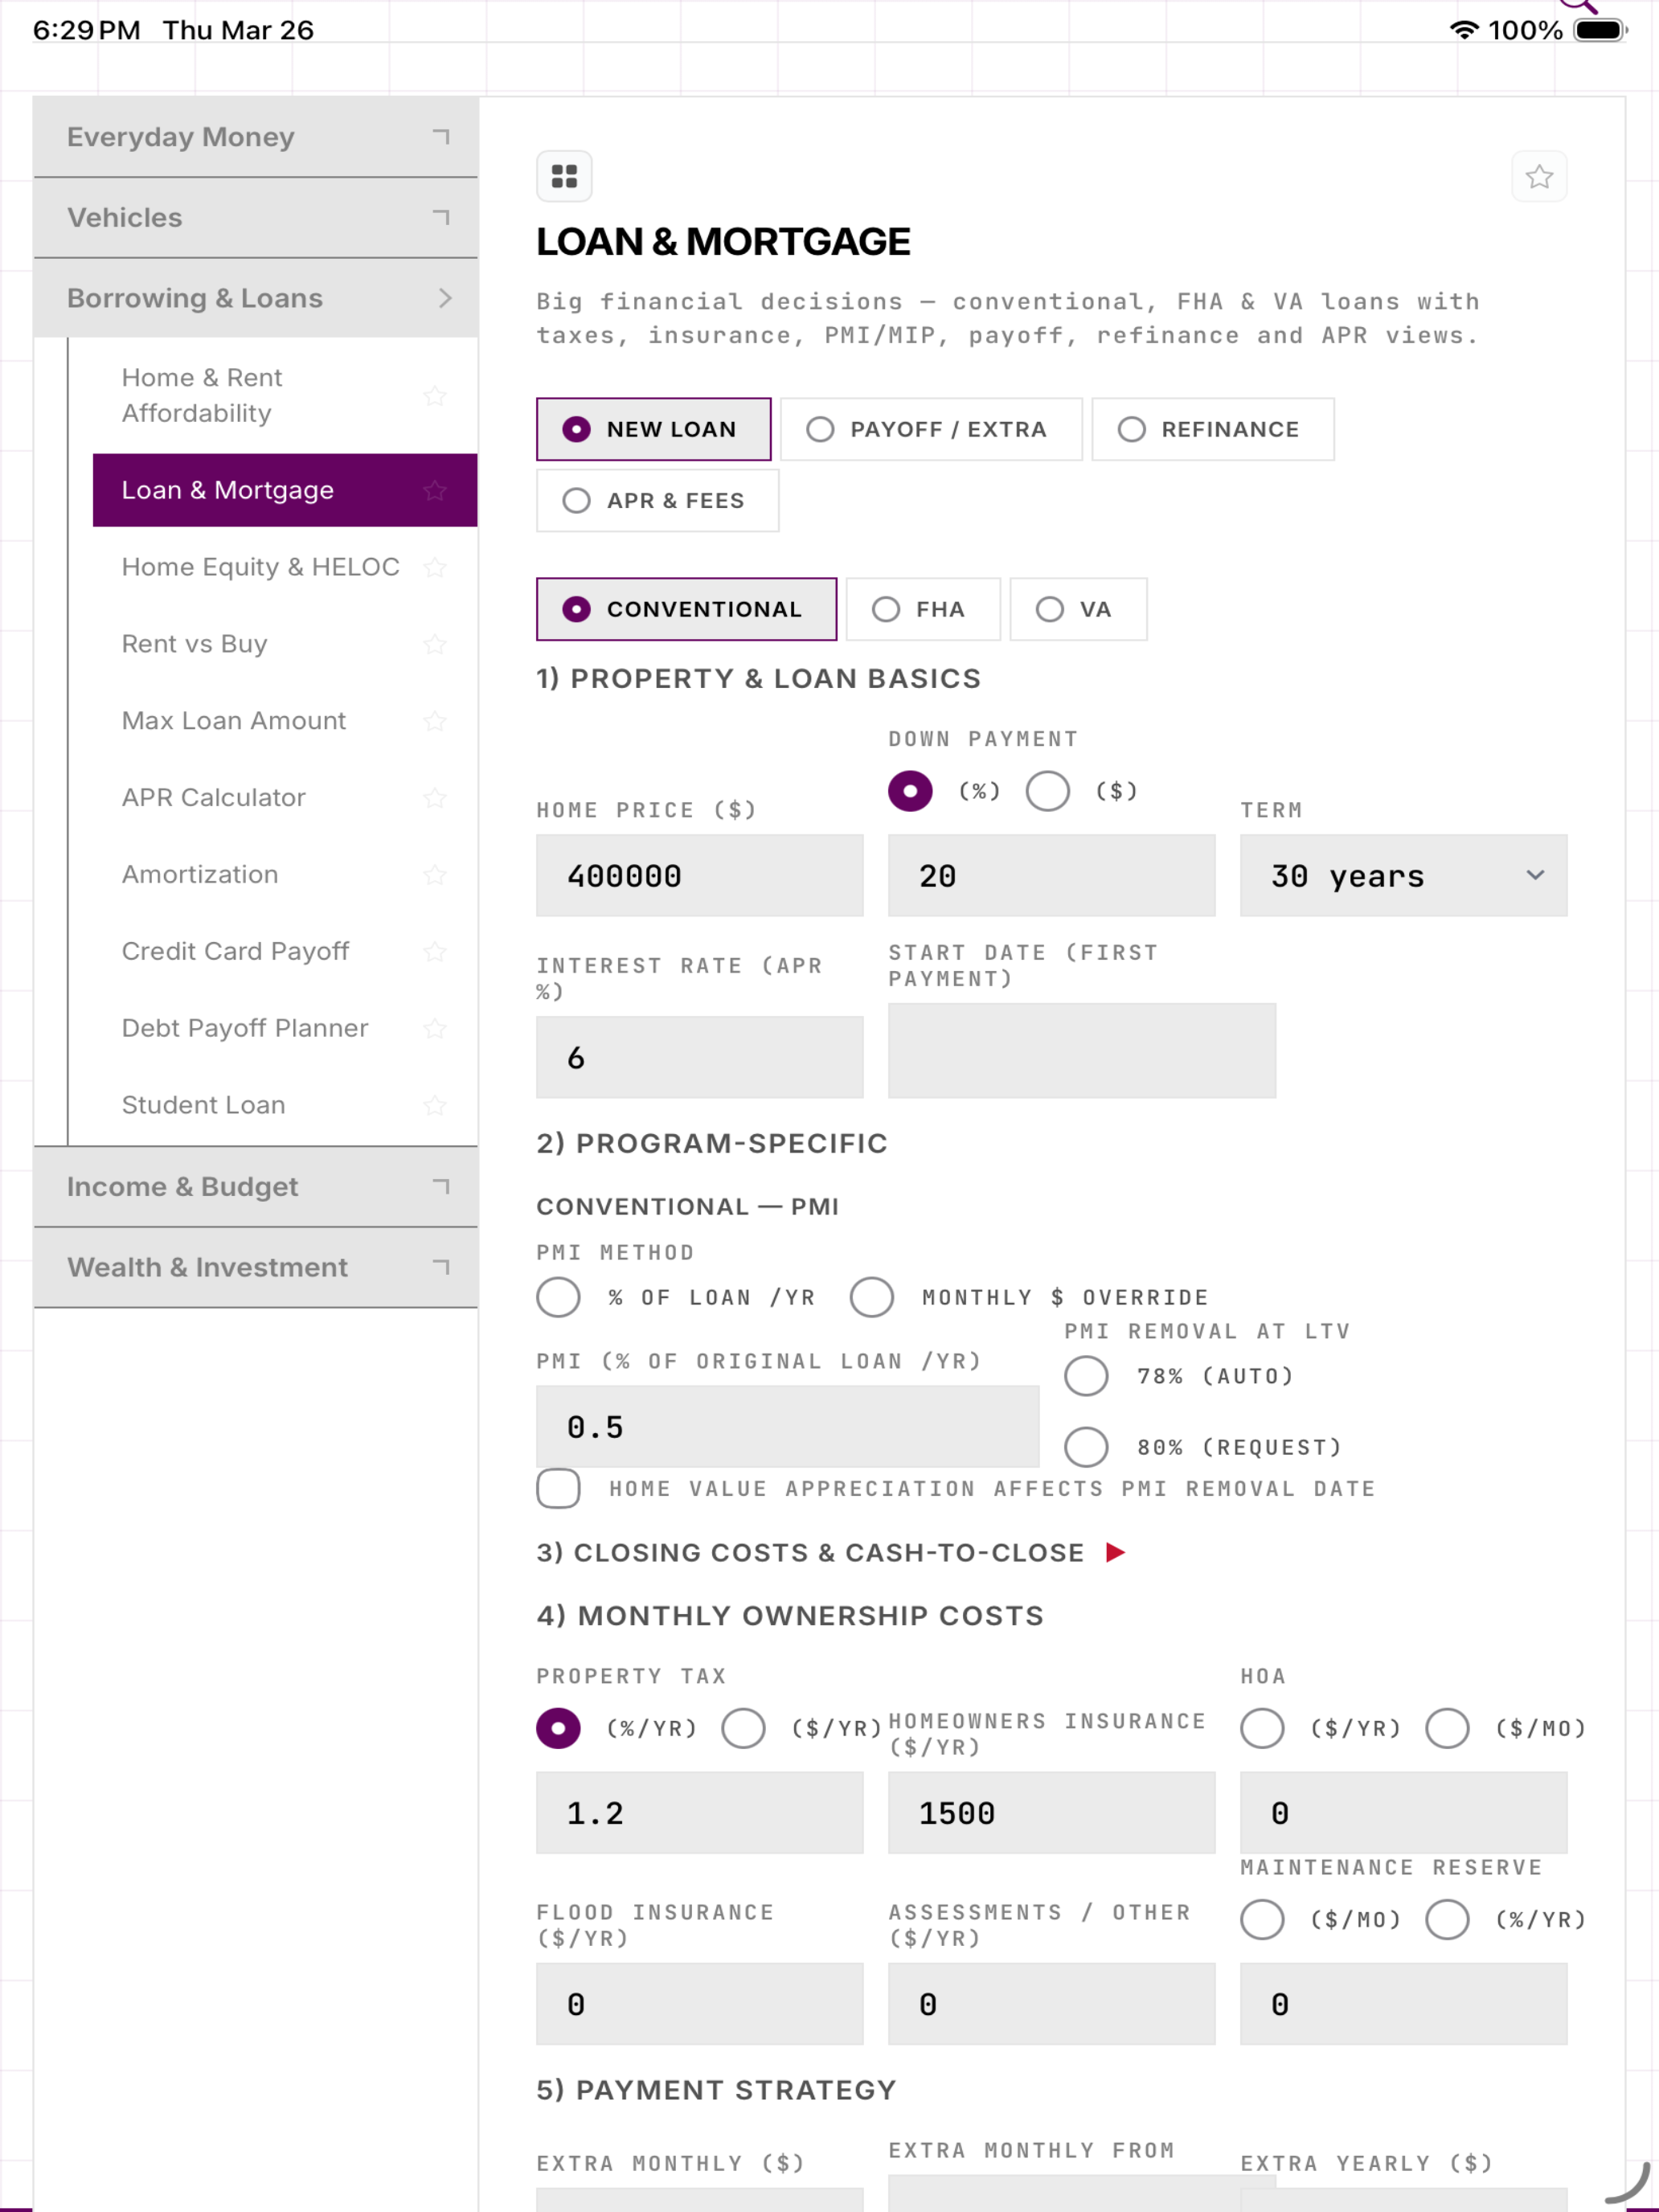Star the Home Equity & HELOC item
1659x2212 pixels.
(x=434, y=567)
